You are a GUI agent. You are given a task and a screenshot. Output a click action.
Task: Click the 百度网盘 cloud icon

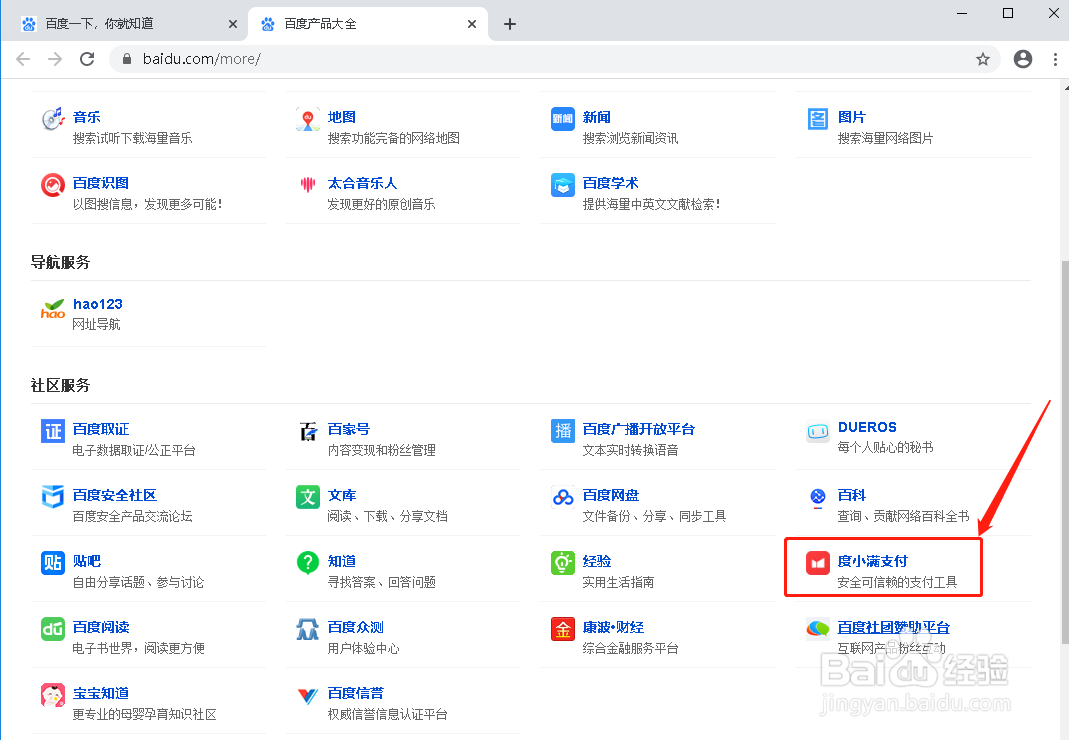562,497
